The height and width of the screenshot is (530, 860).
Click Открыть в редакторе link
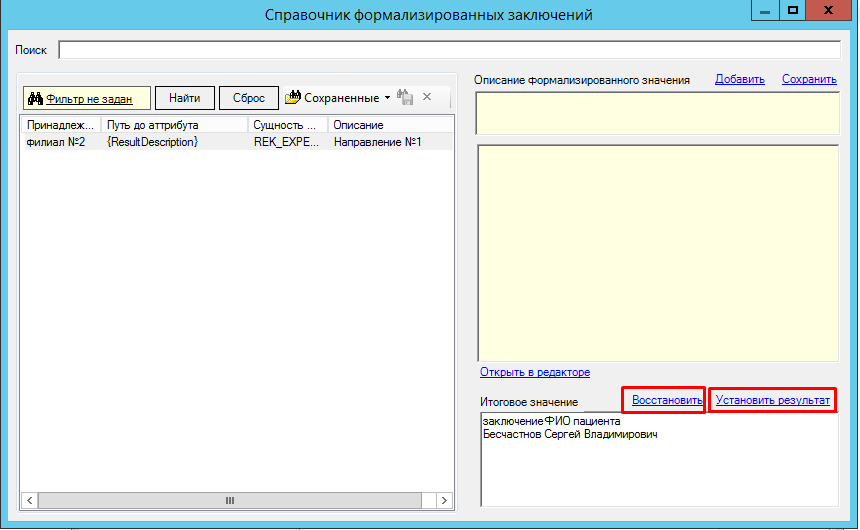[x=535, y=372]
